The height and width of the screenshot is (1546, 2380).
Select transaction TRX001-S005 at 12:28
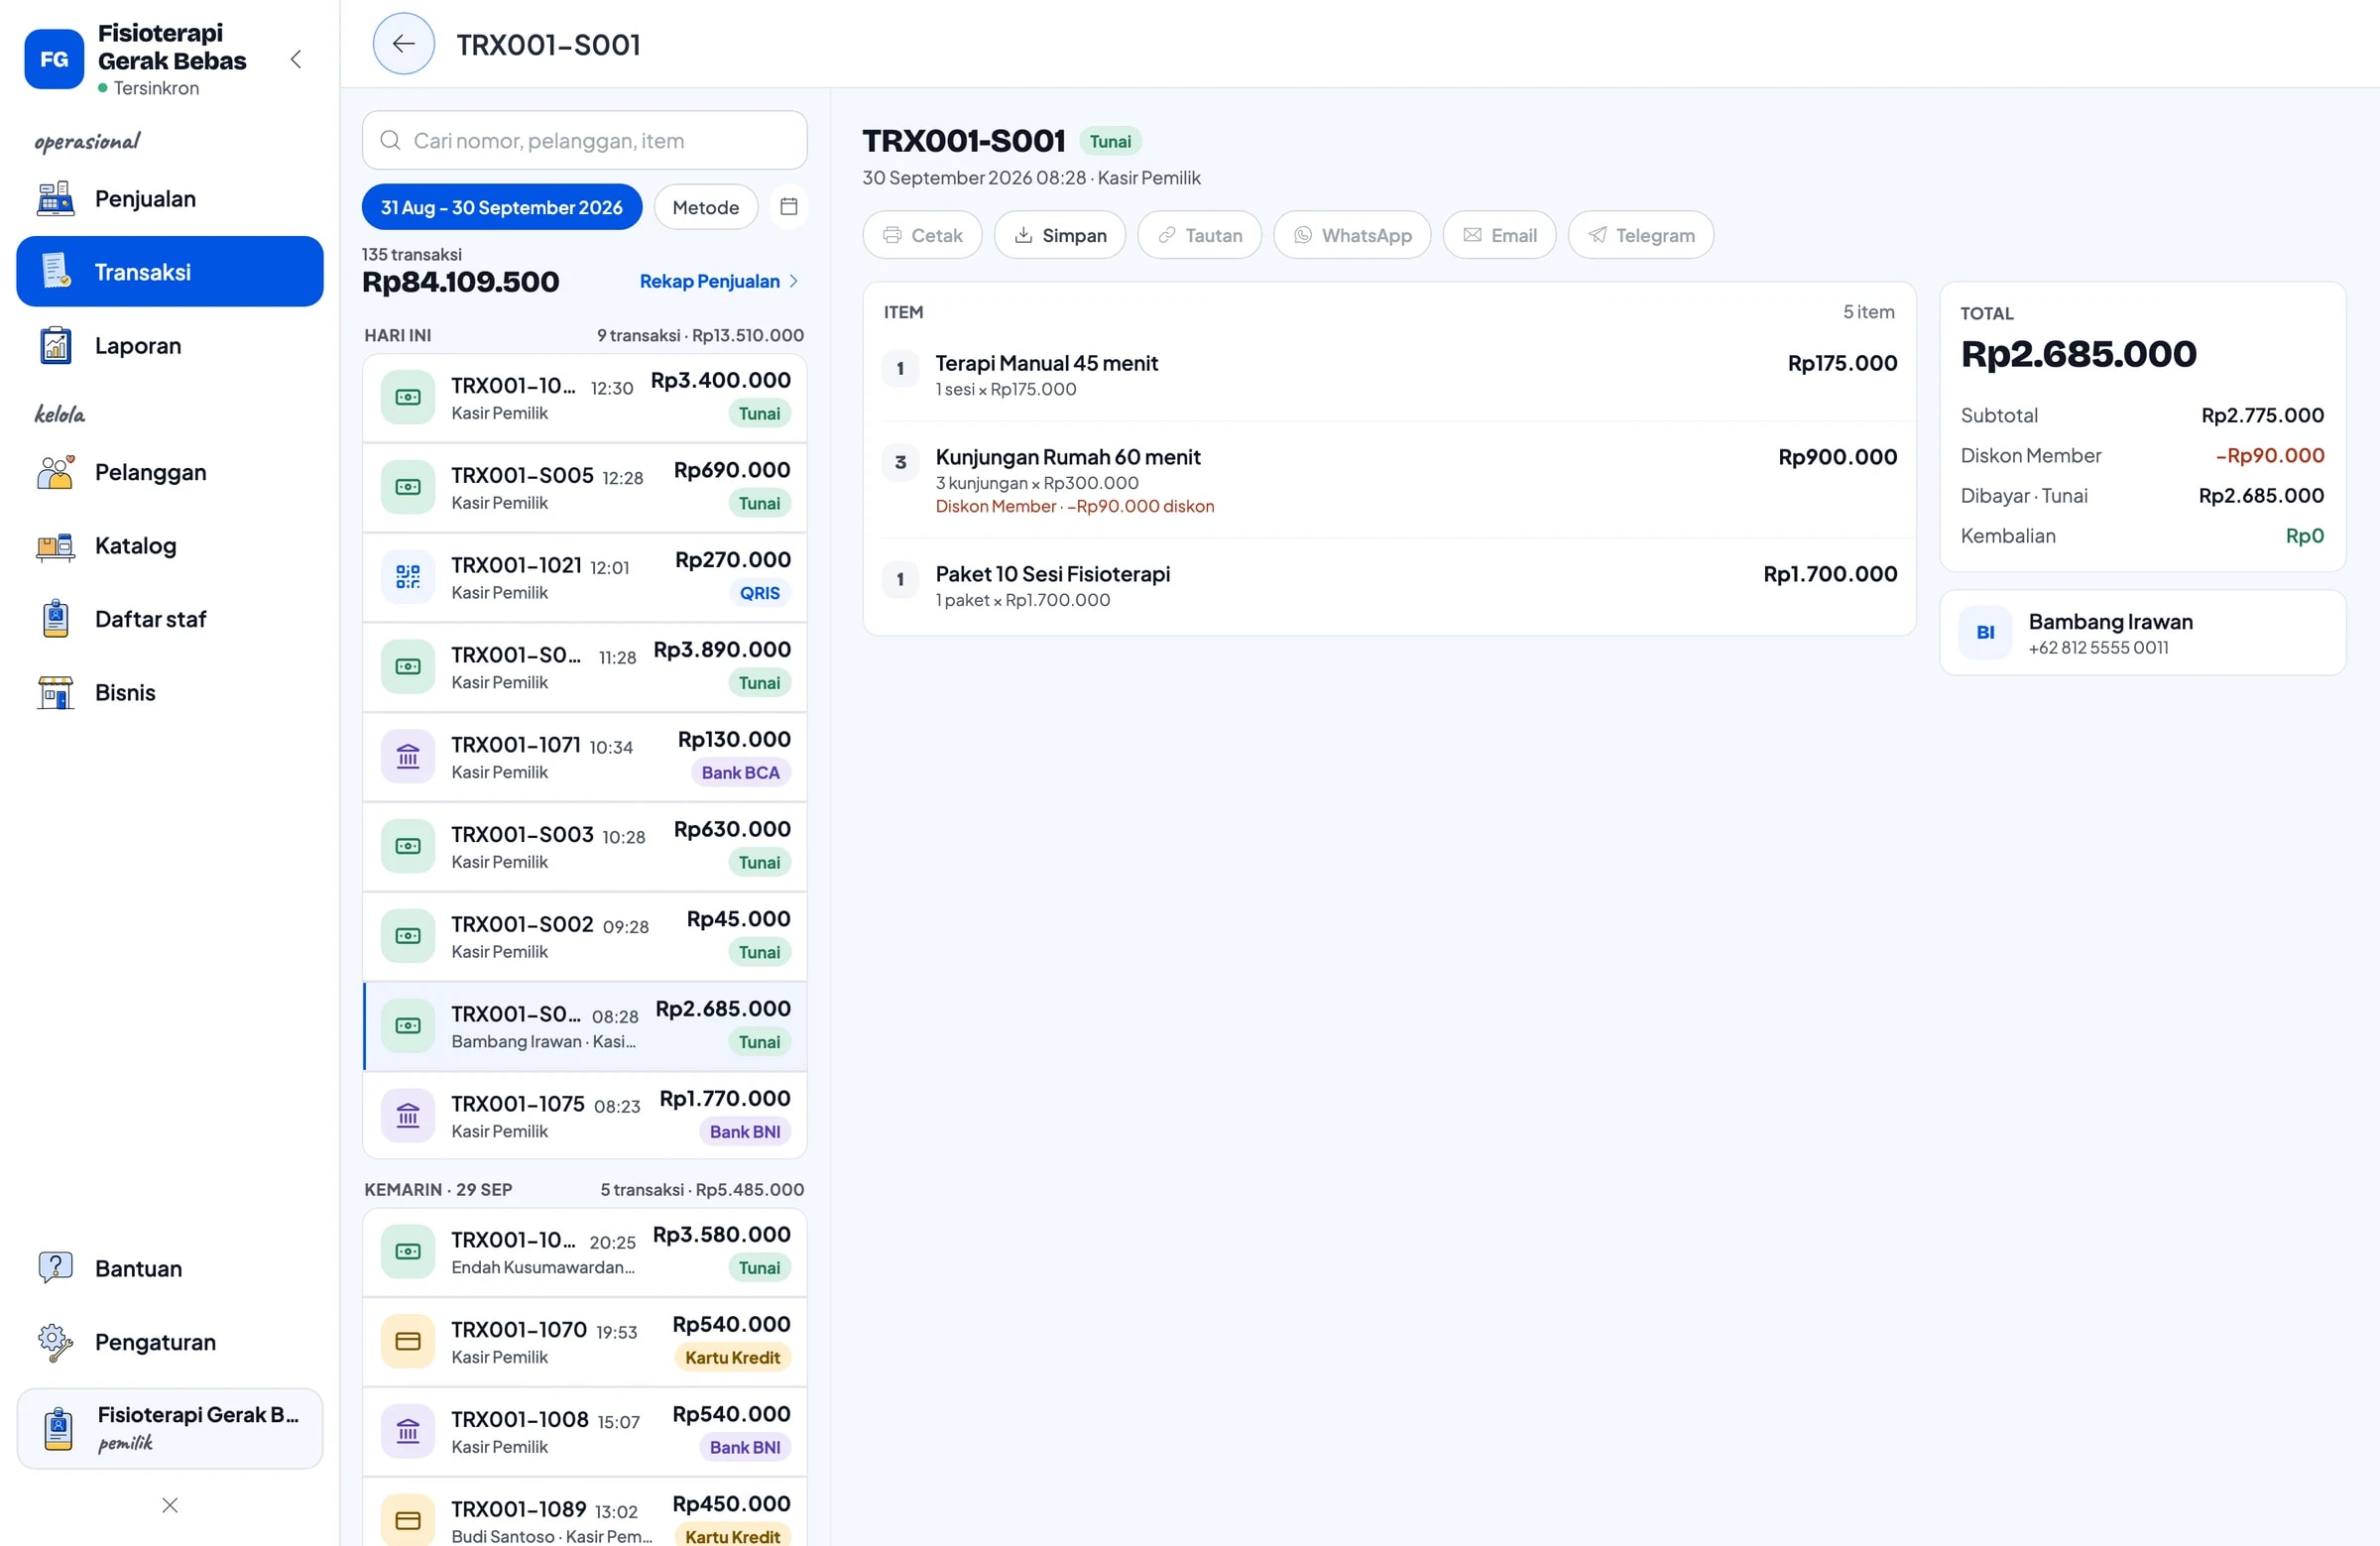point(585,487)
